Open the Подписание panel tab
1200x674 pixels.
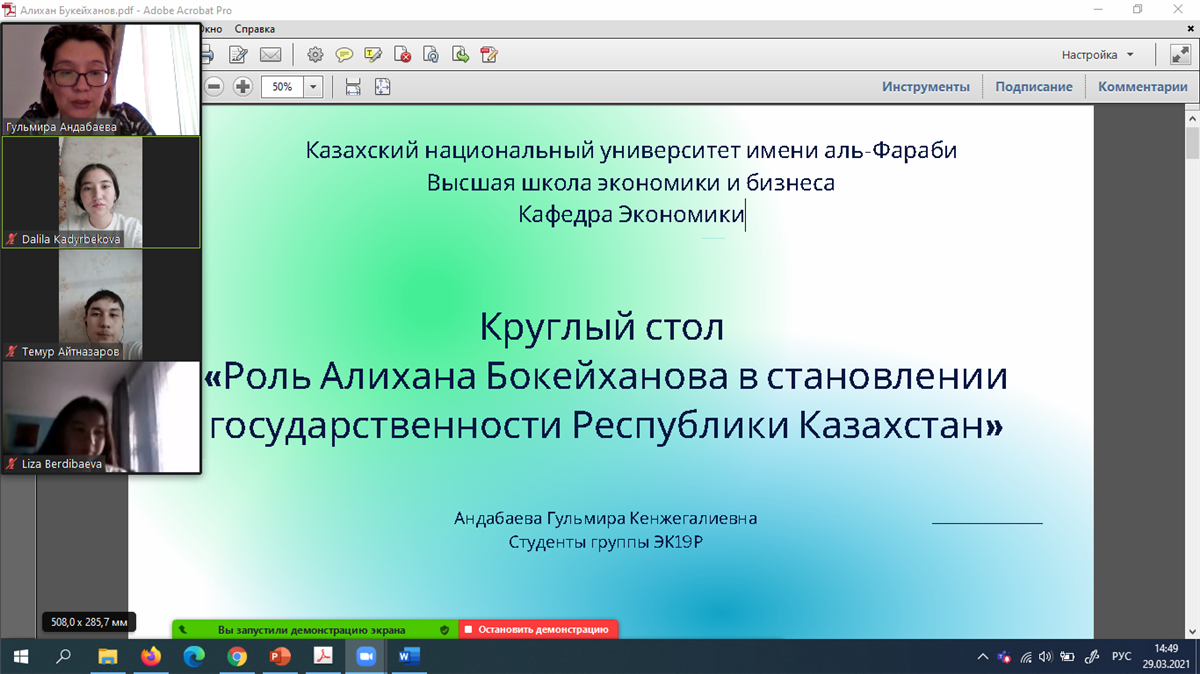[x=1033, y=87]
